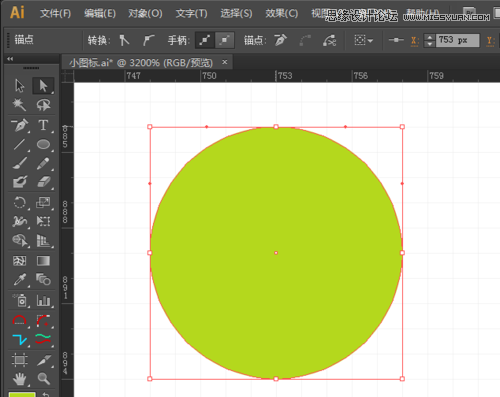The image size is (500, 397).
Task: Click the right anchor point of the circle
Action: pyautogui.click(x=402, y=253)
